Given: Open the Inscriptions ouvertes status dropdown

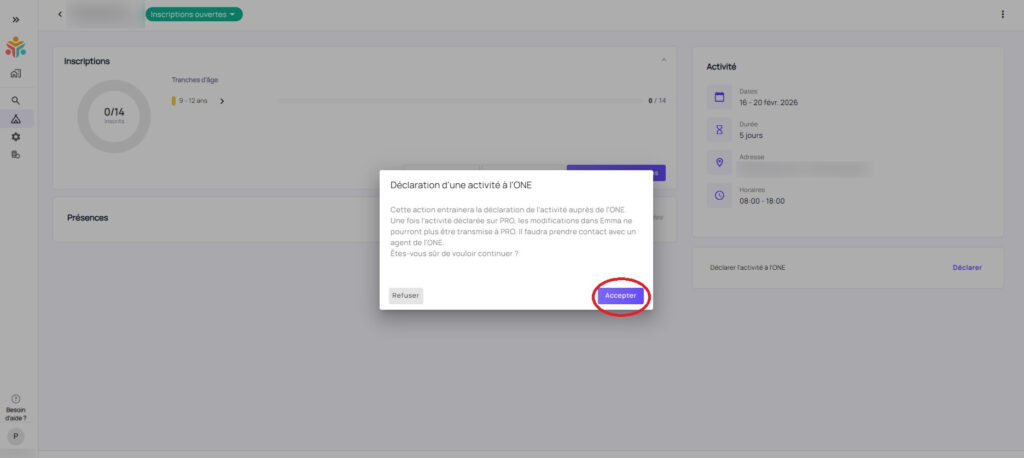Looking at the screenshot, I should pos(194,14).
